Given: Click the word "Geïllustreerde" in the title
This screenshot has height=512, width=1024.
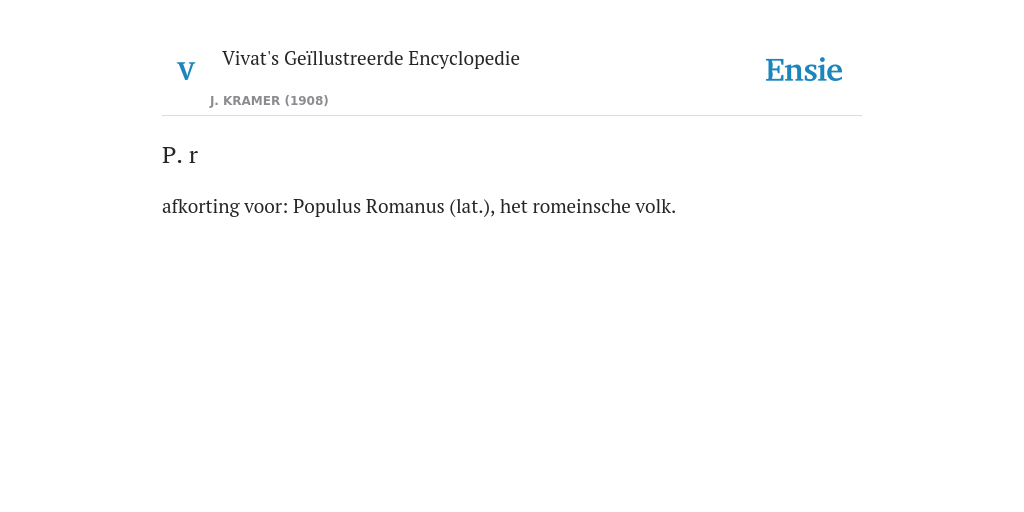Looking at the screenshot, I should tap(344, 58).
